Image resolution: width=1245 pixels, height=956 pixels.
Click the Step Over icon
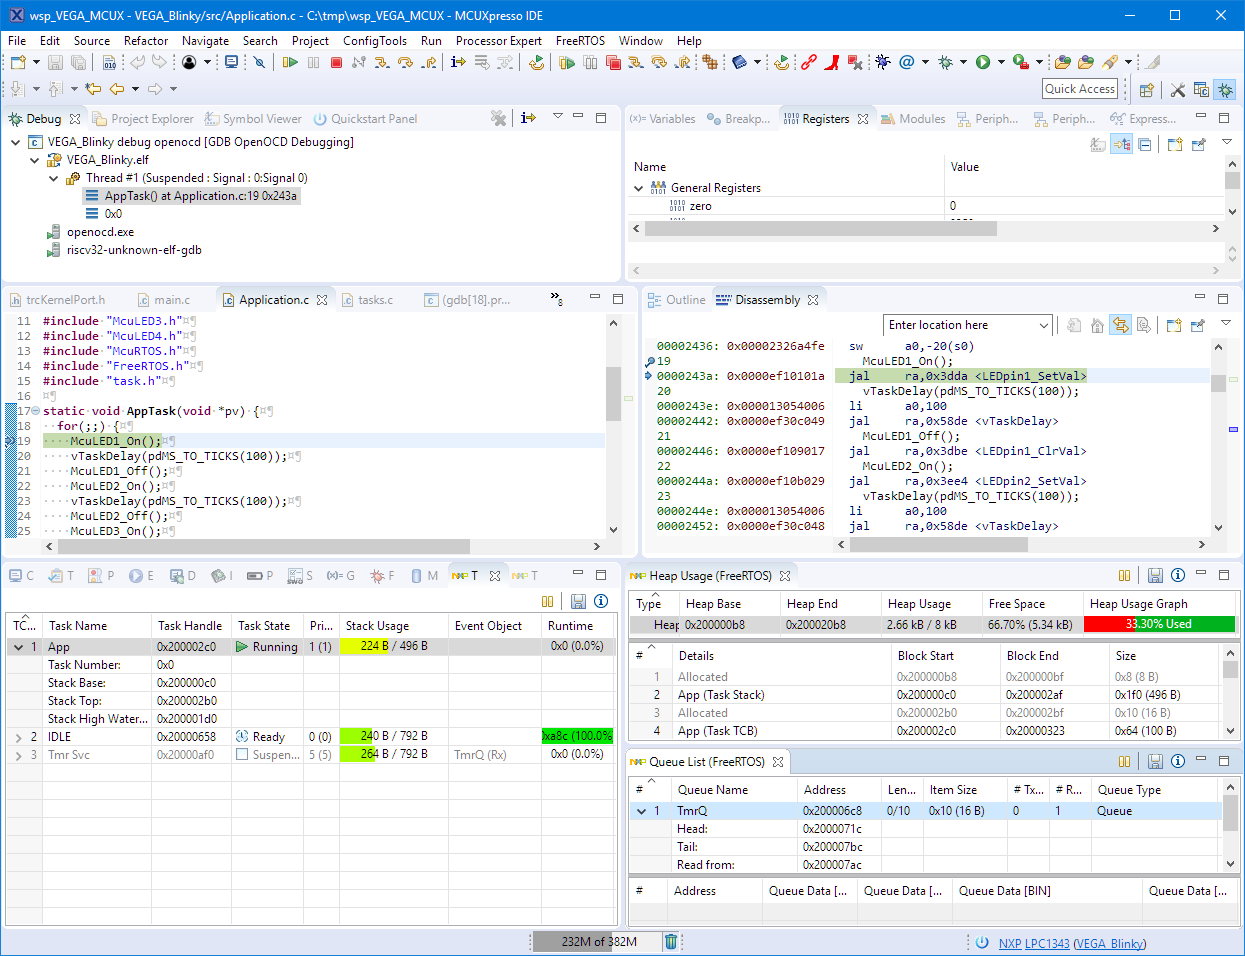coord(405,62)
